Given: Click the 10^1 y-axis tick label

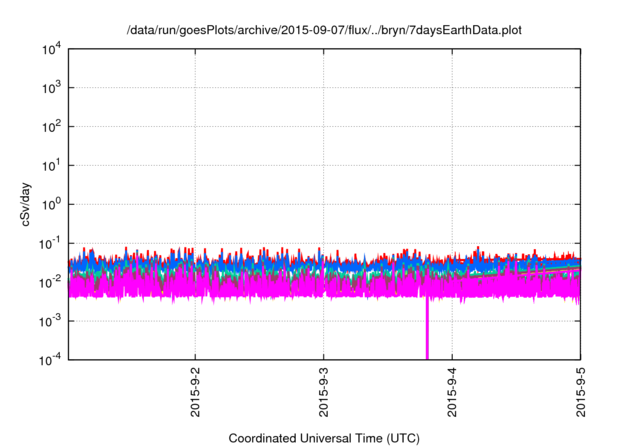Looking at the screenshot, I should (x=51, y=165).
